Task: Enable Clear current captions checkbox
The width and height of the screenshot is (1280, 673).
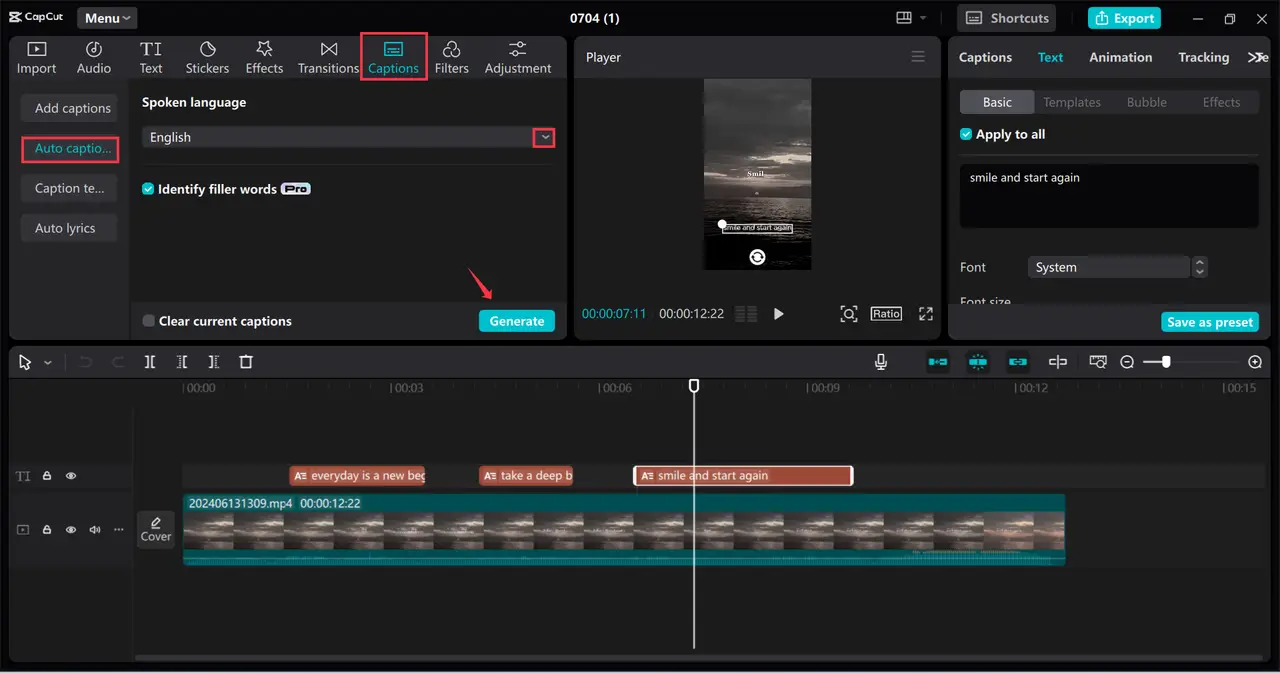Action: 148,321
